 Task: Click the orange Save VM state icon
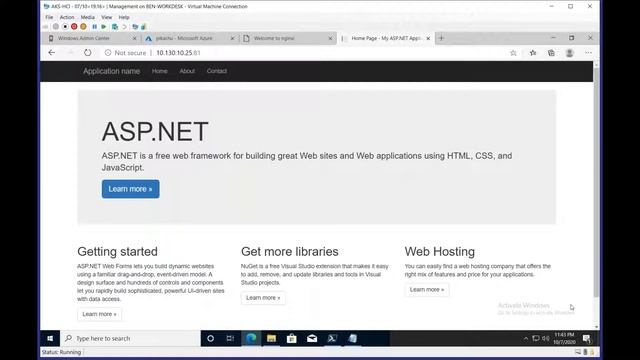coord(83,27)
